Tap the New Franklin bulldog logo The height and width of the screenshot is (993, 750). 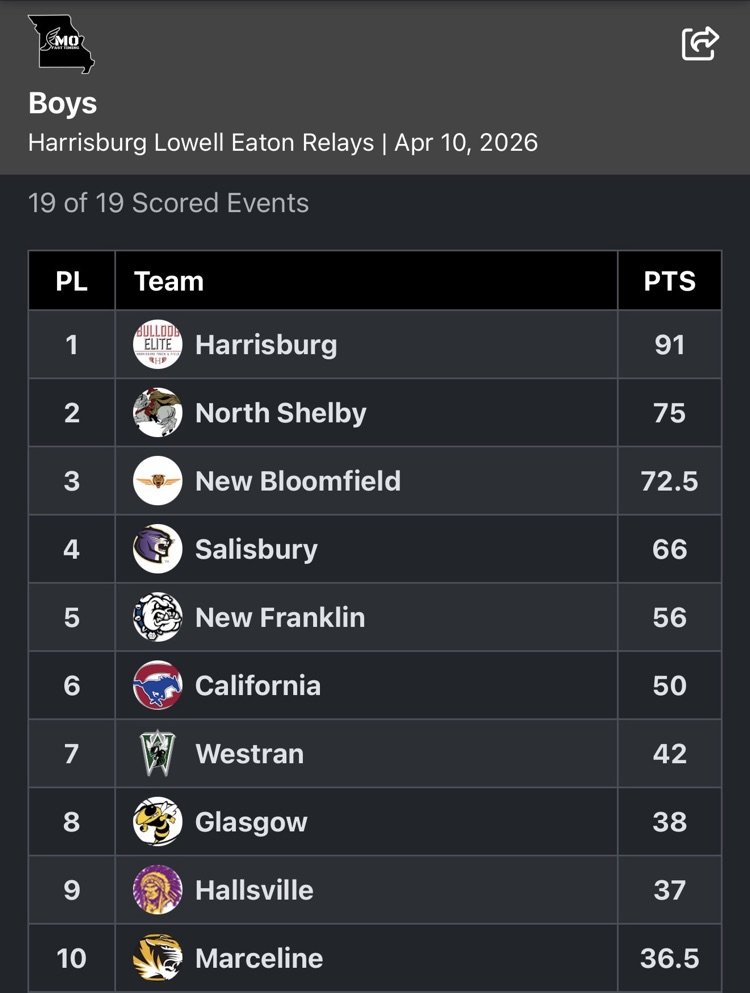click(158, 617)
